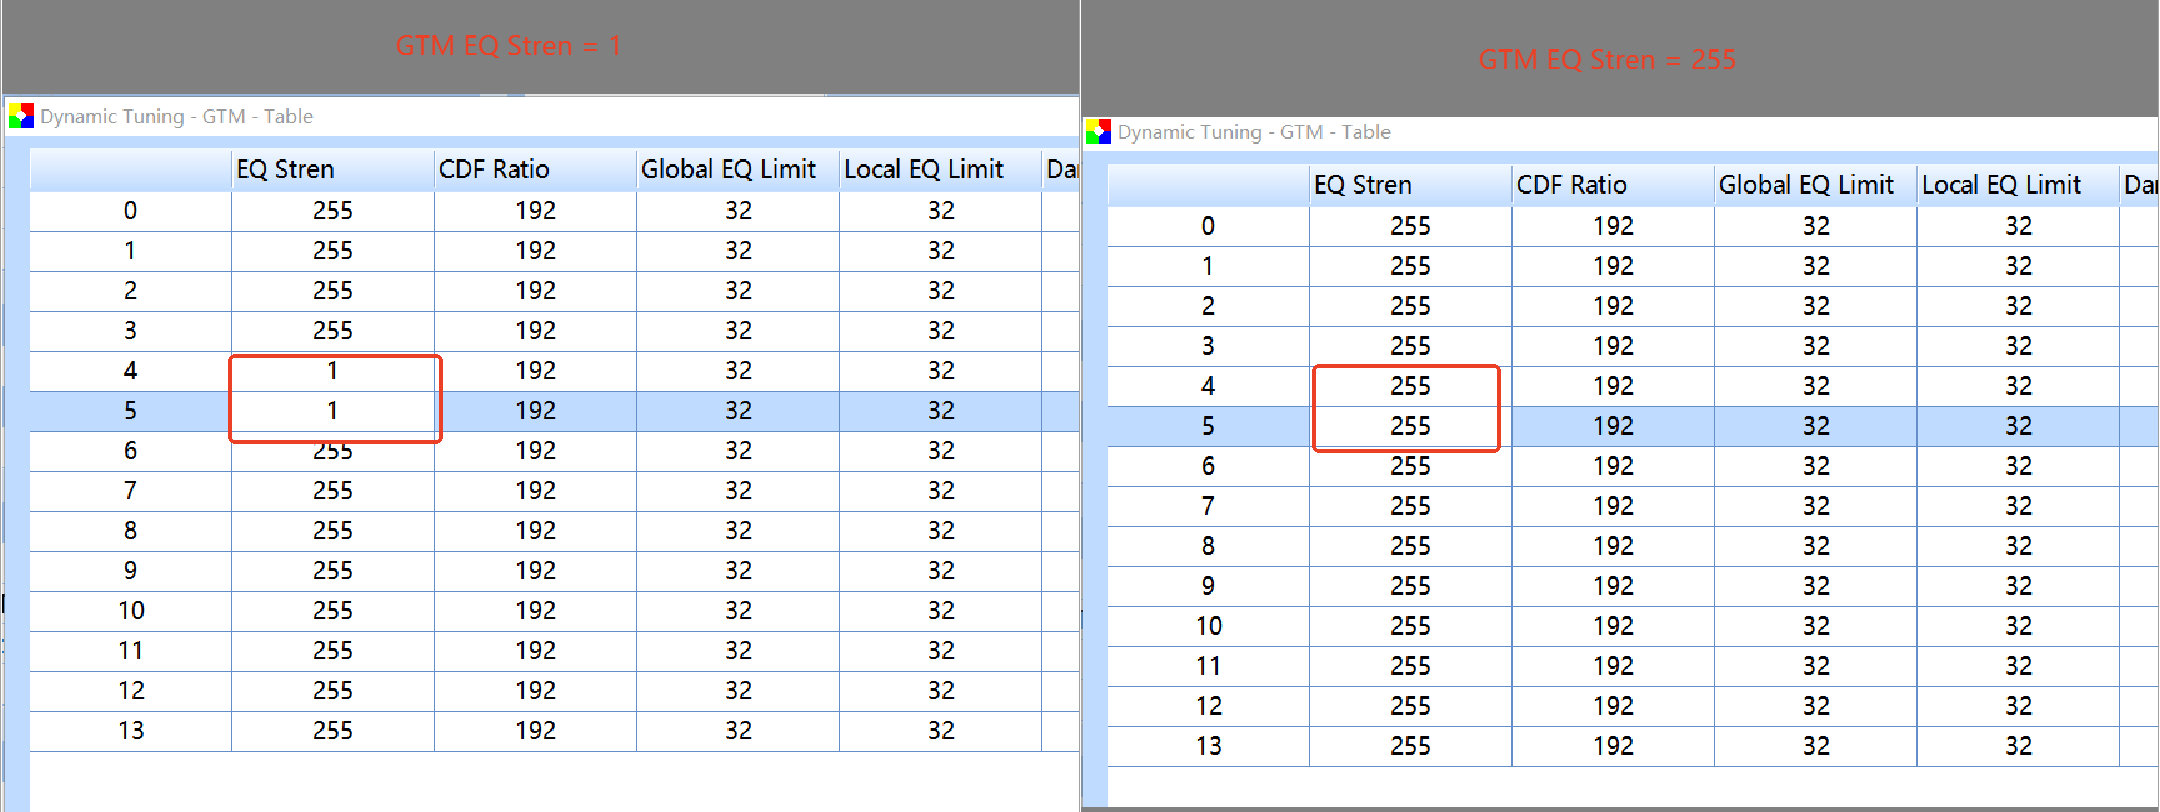
Task: Click row 2 Local EQ Limit cell in right table
Action: (2017, 306)
